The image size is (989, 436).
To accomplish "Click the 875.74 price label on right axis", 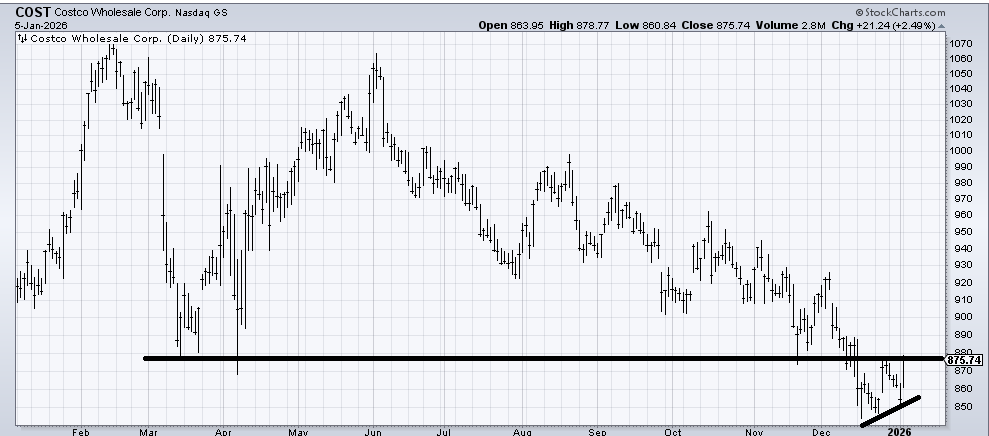I will pos(964,360).
